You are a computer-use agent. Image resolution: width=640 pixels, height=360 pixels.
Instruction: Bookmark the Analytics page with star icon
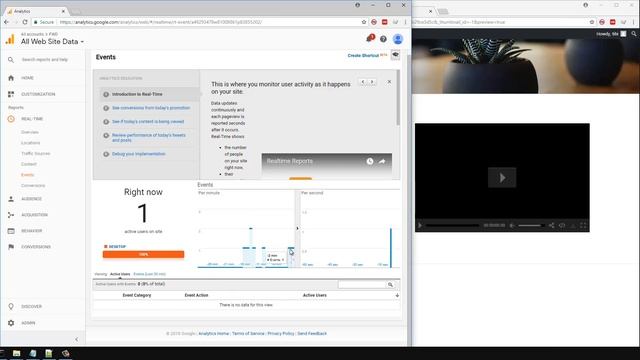pyautogui.click(x=364, y=22)
